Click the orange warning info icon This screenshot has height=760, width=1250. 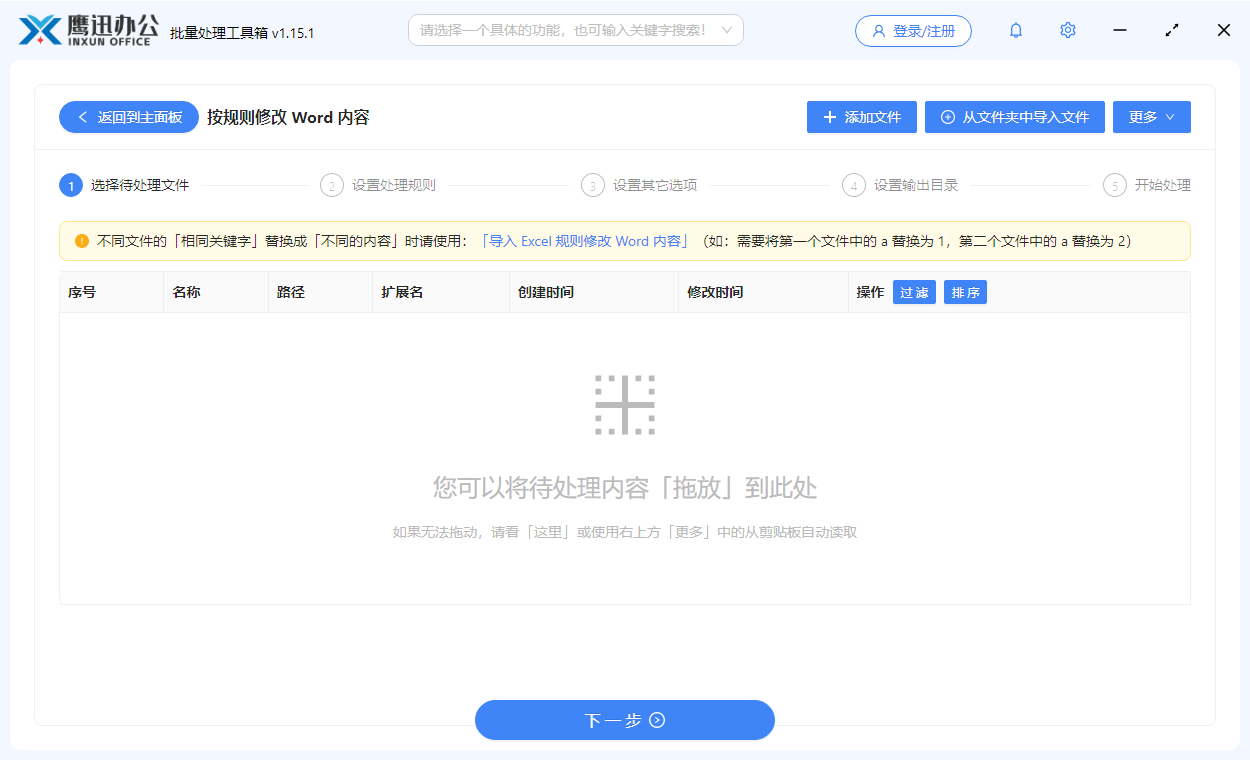click(x=82, y=241)
